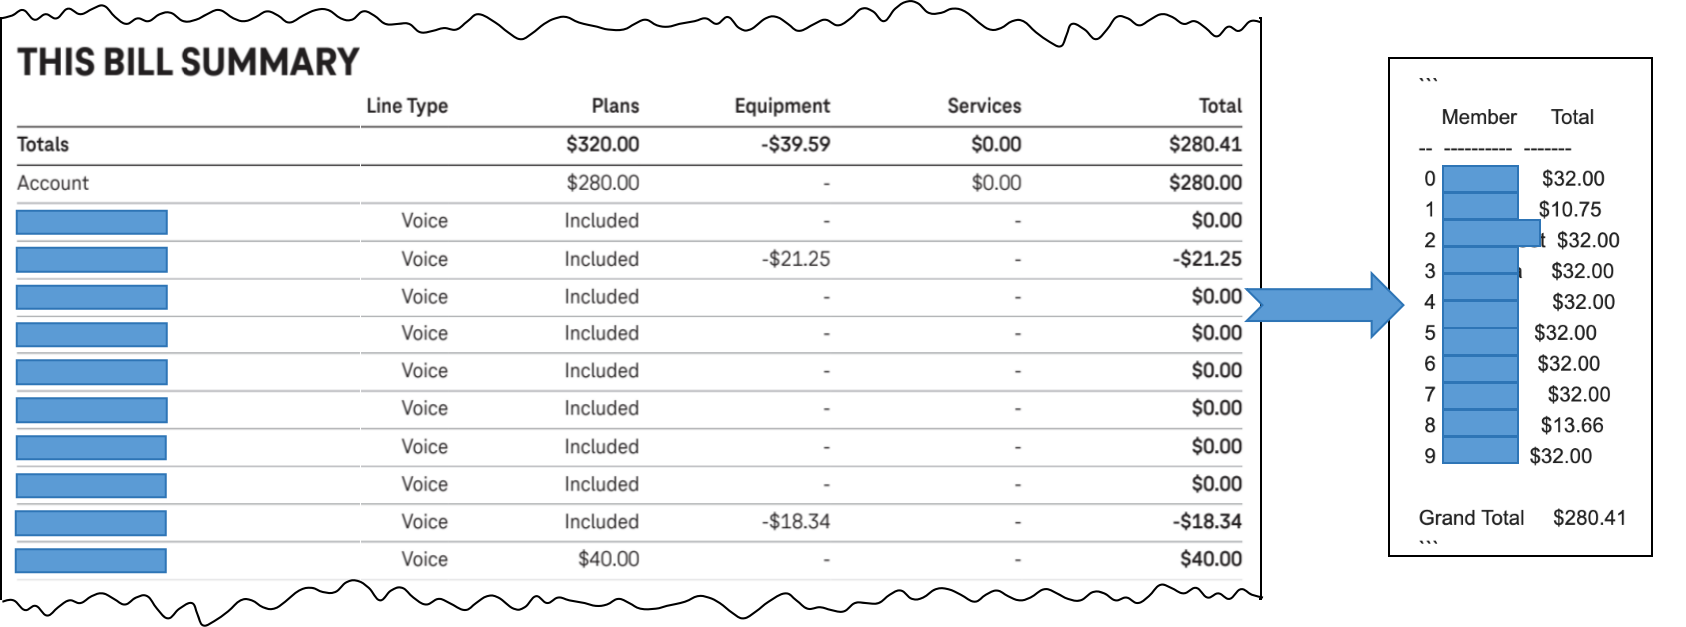Select the Services column header
The width and height of the screenshot is (1686, 627).
point(984,106)
